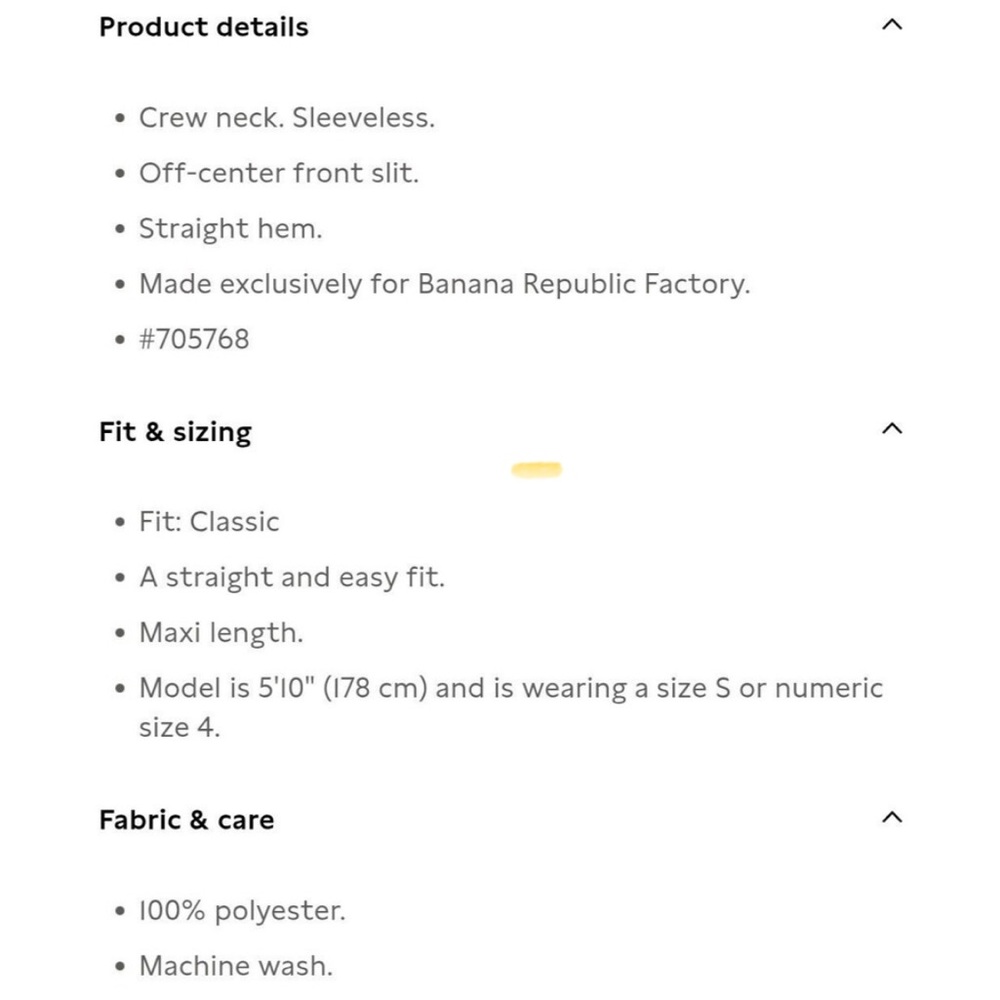Click the Crew neck. Sleeveless. line
The width and height of the screenshot is (1000, 1000).
click(x=287, y=118)
